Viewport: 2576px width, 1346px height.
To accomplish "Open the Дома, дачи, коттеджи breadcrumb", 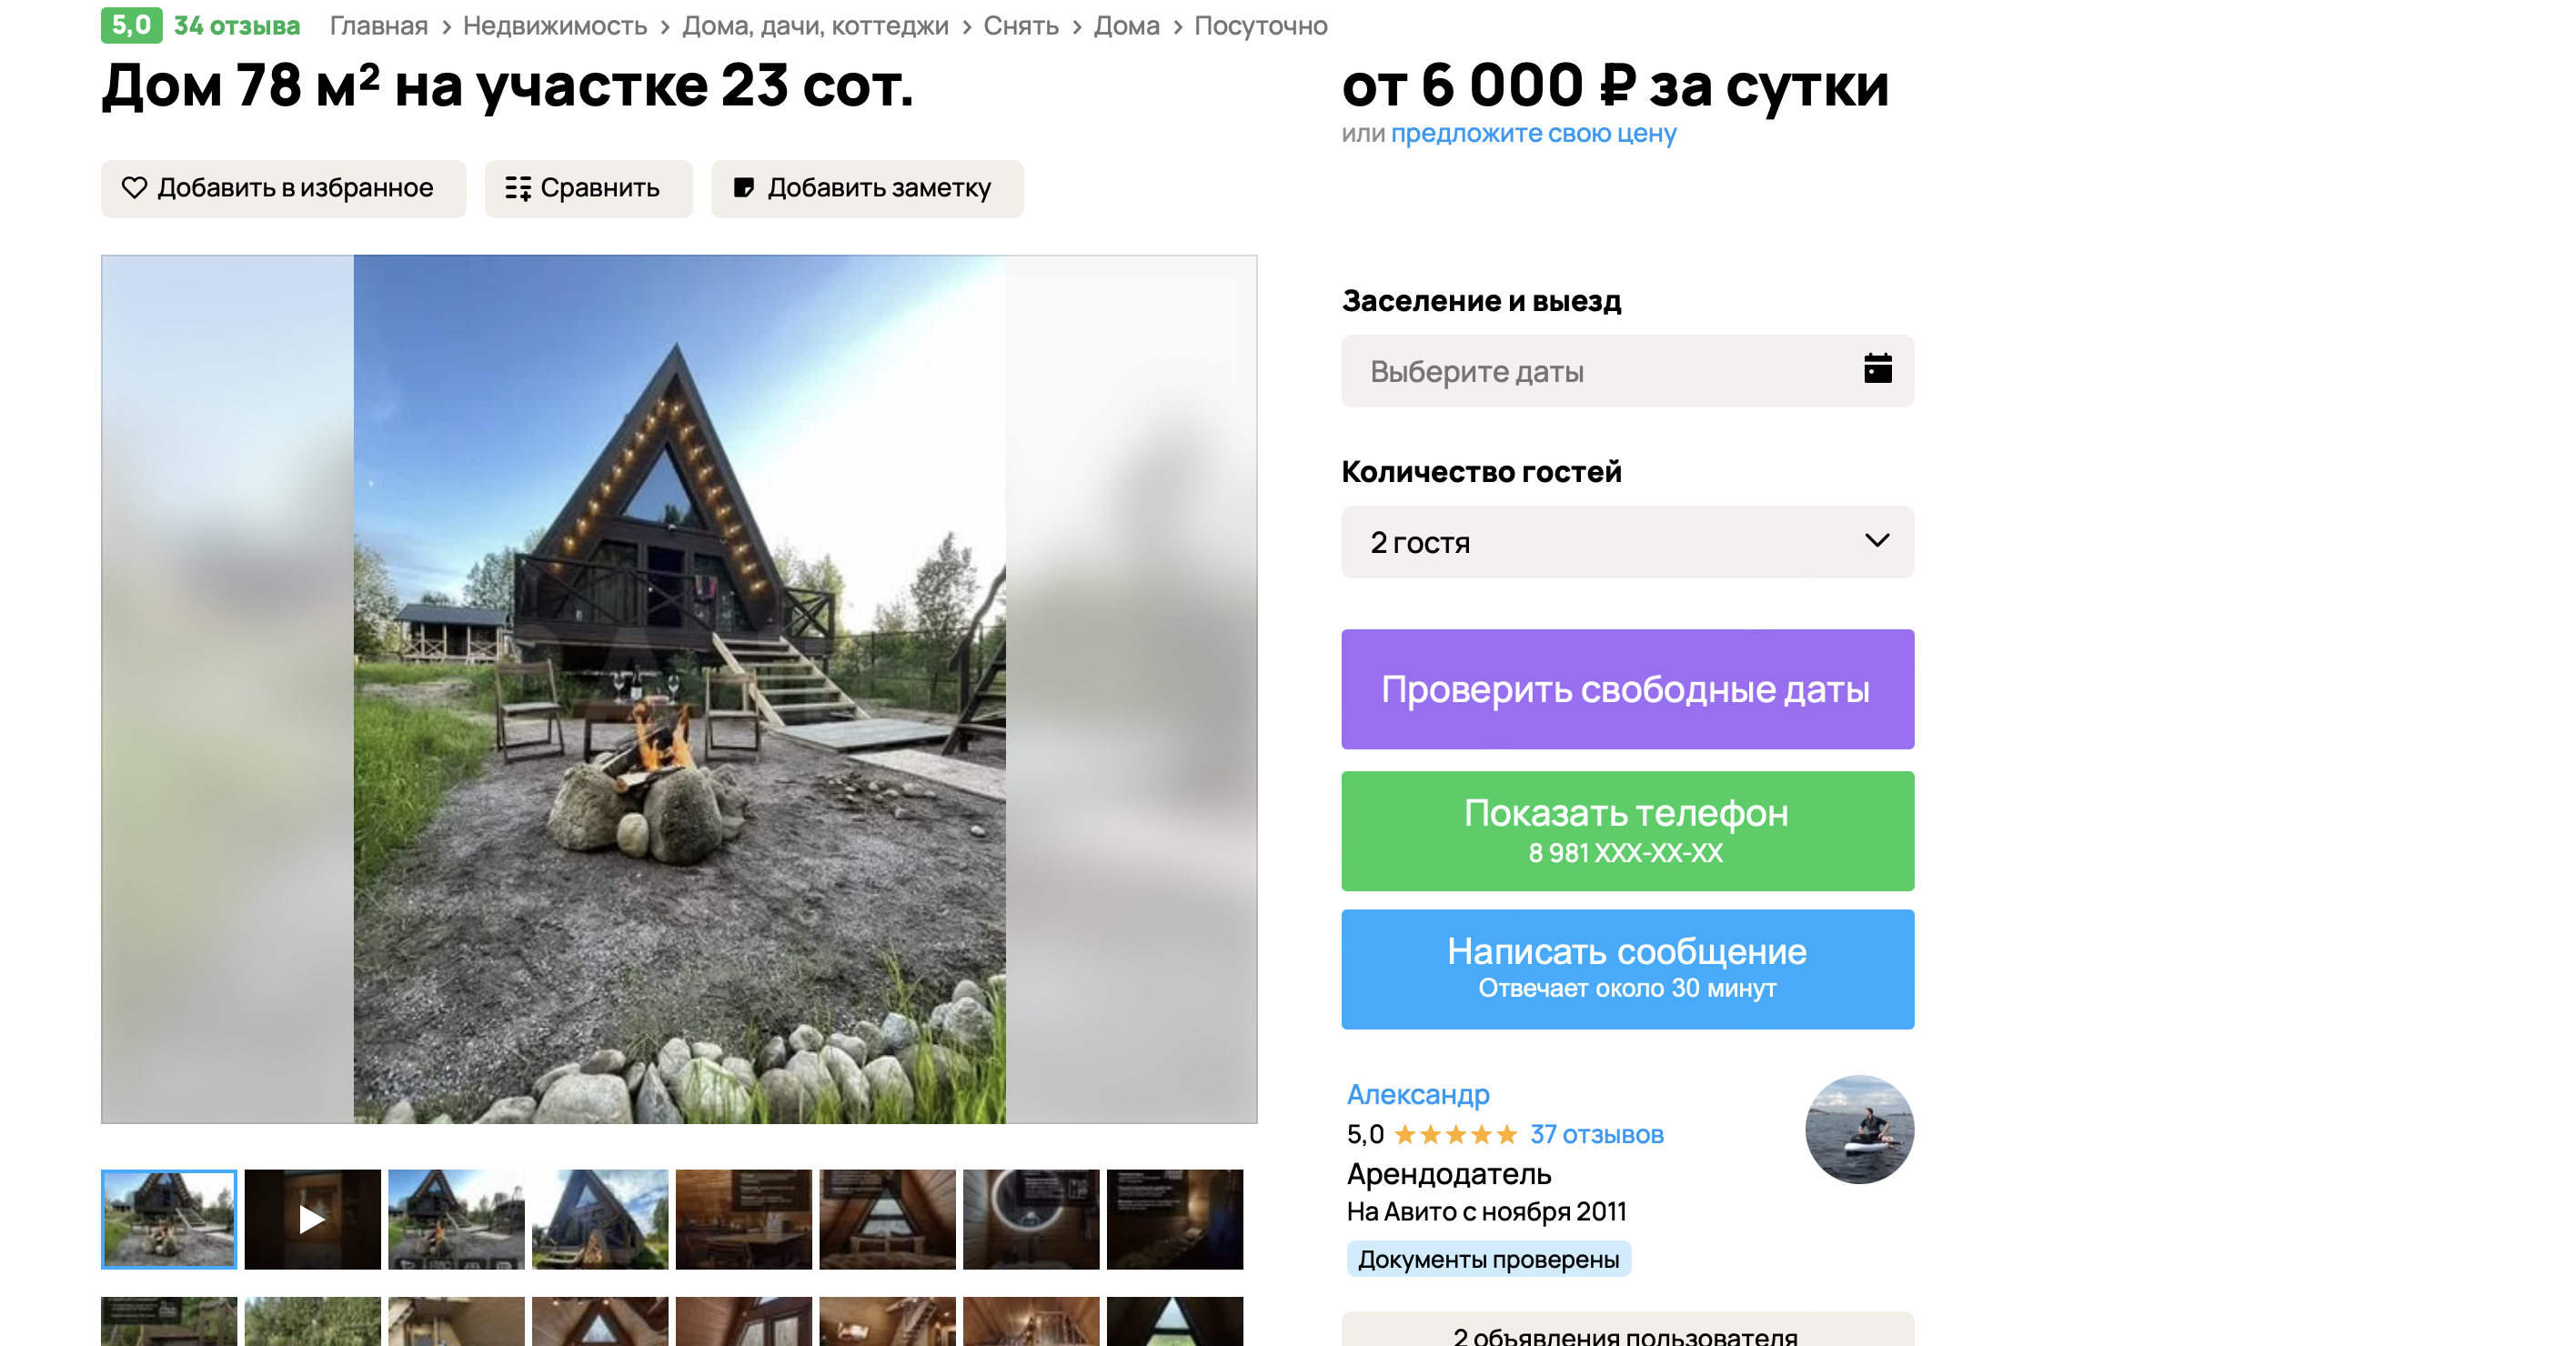I will click(x=815, y=26).
